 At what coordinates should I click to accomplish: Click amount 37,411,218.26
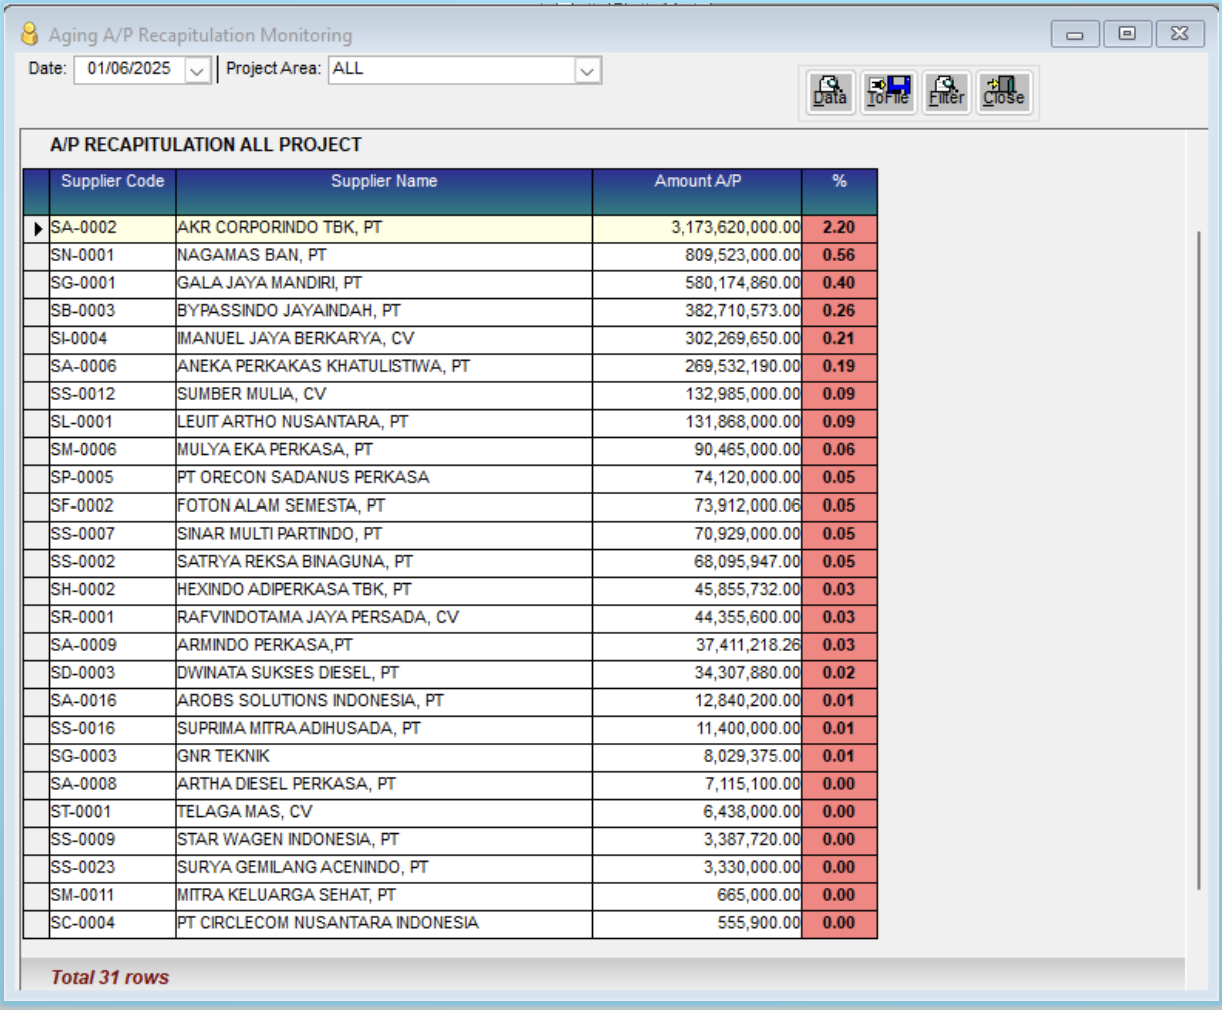point(697,646)
